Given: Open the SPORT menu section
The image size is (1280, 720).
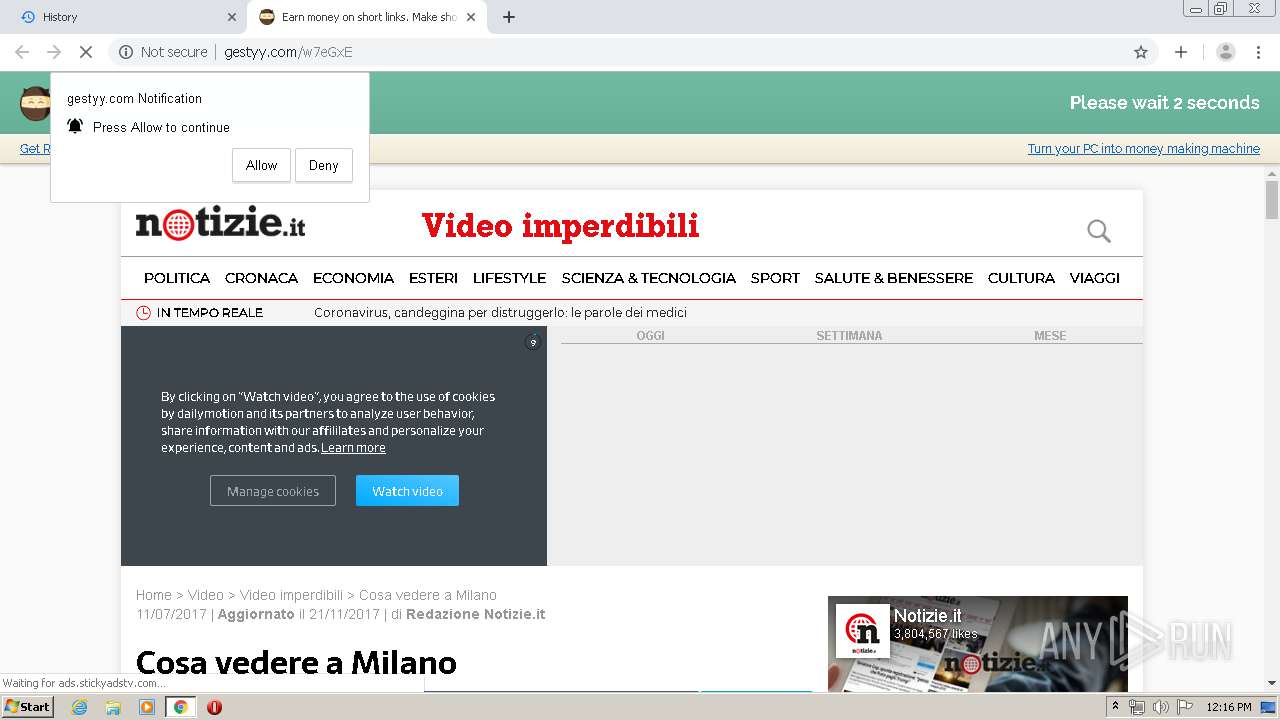Looking at the screenshot, I should coord(775,278).
